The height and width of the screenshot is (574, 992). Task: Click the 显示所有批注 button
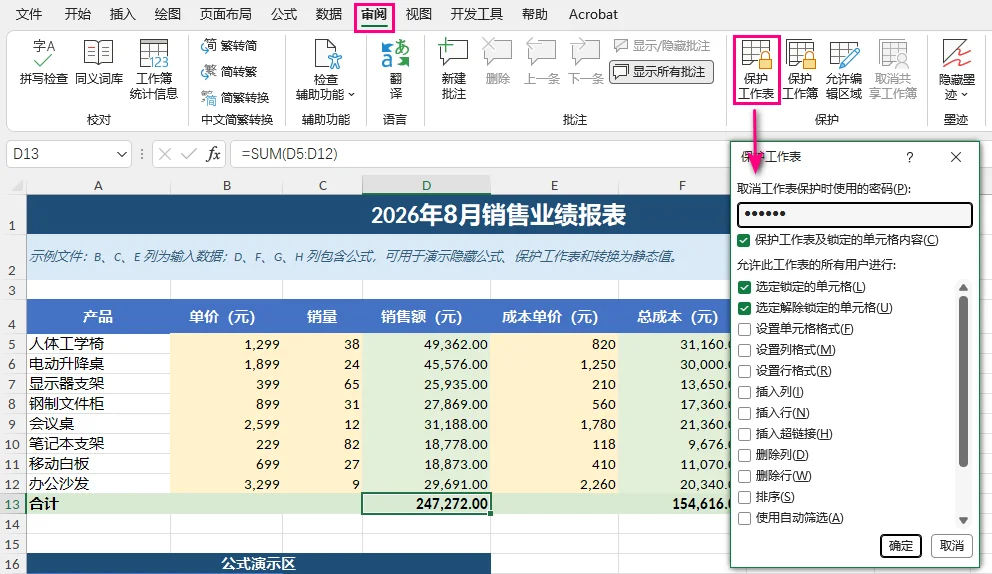(661, 72)
